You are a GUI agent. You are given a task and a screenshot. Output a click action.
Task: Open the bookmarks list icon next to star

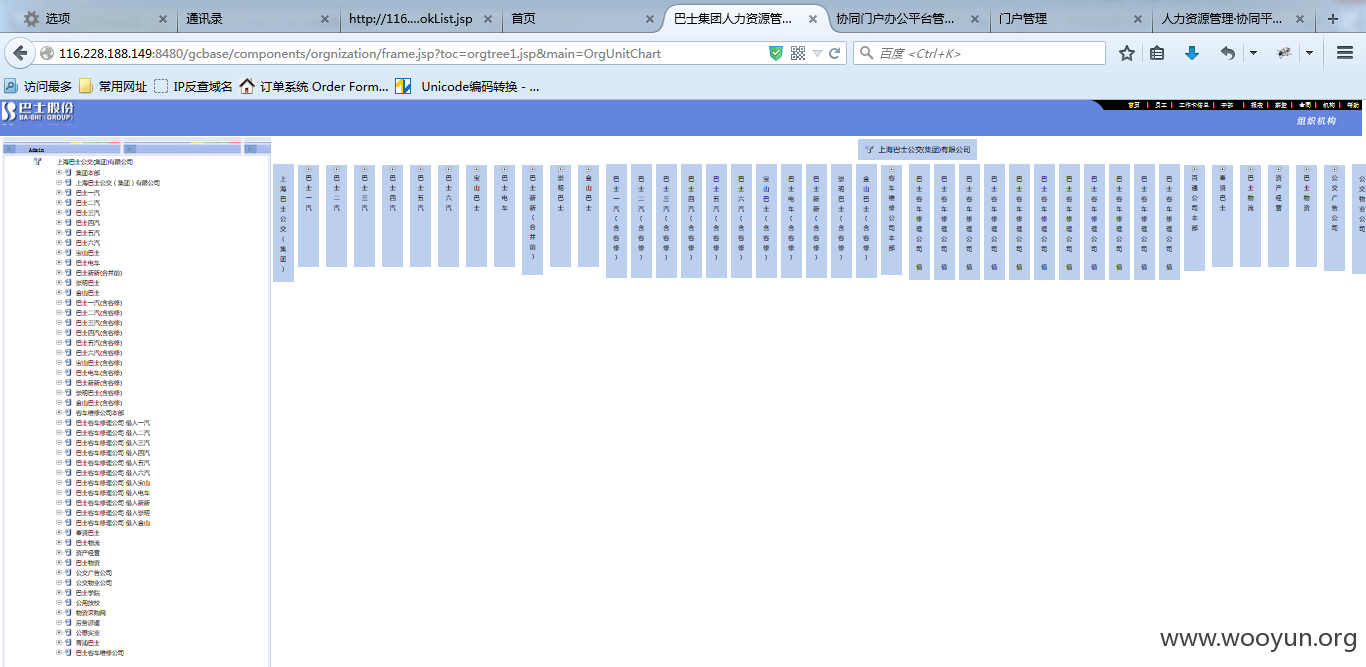[1157, 53]
